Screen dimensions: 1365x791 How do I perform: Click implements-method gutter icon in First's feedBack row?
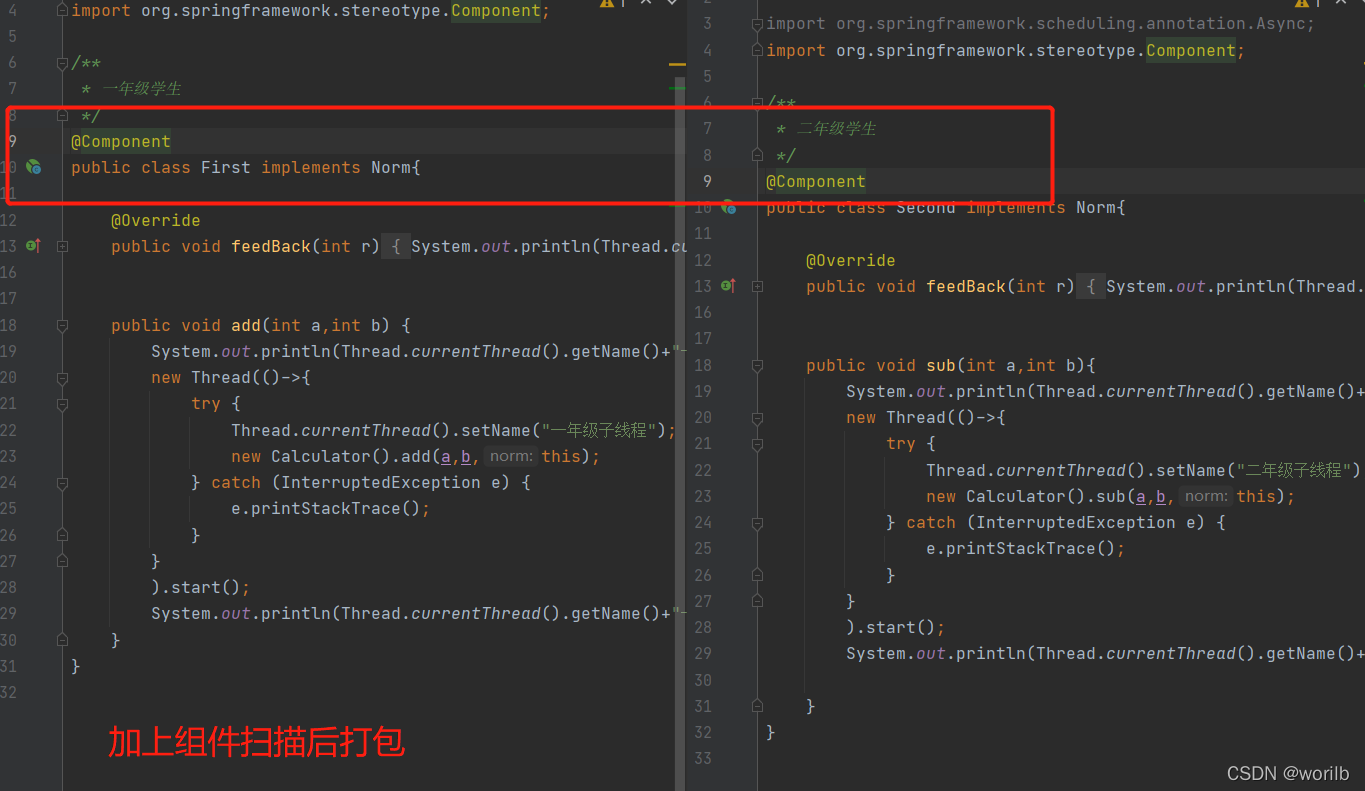click(33, 245)
